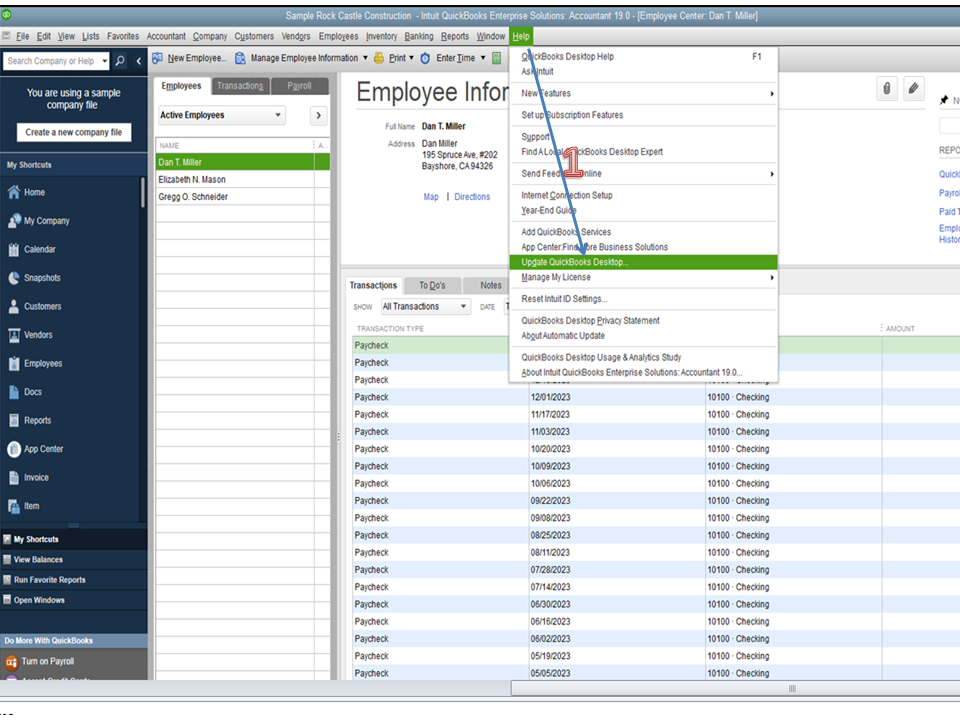Viewport: 960px width, 720px height.
Task: Open Active Employees dropdown
Action: click(x=222, y=115)
